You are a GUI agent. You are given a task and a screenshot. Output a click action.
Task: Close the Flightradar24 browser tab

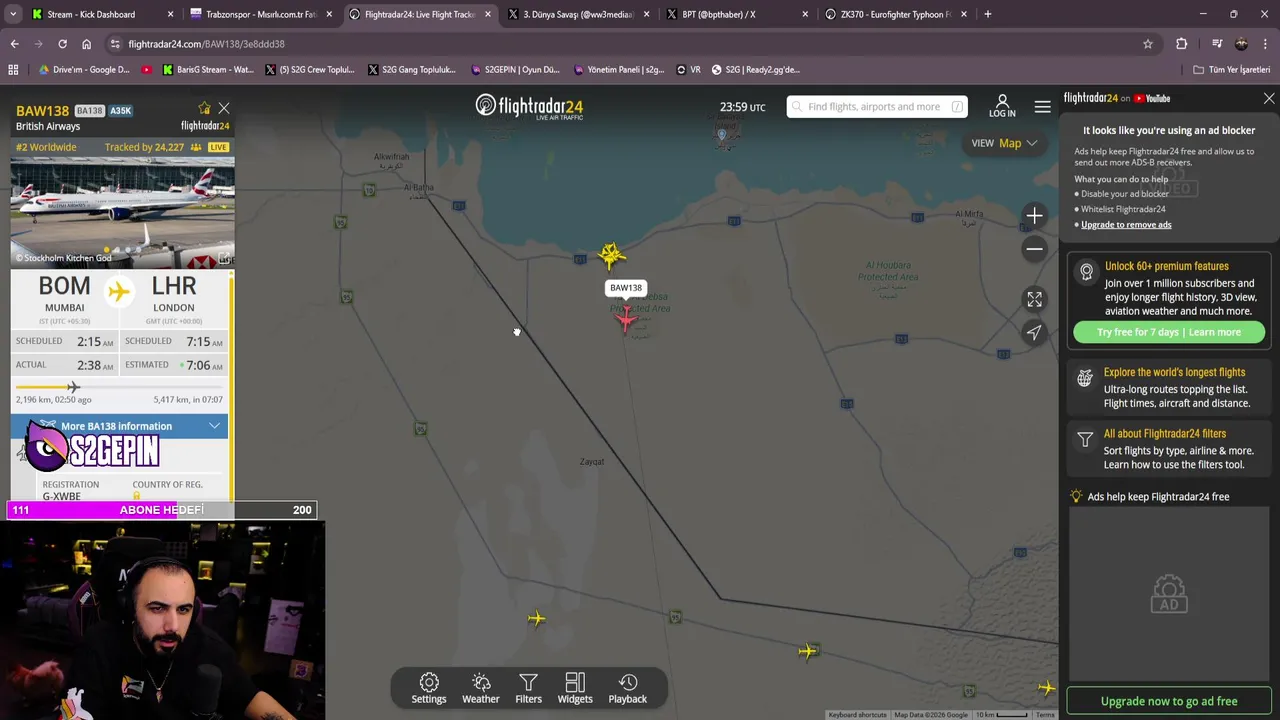point(488,14)
